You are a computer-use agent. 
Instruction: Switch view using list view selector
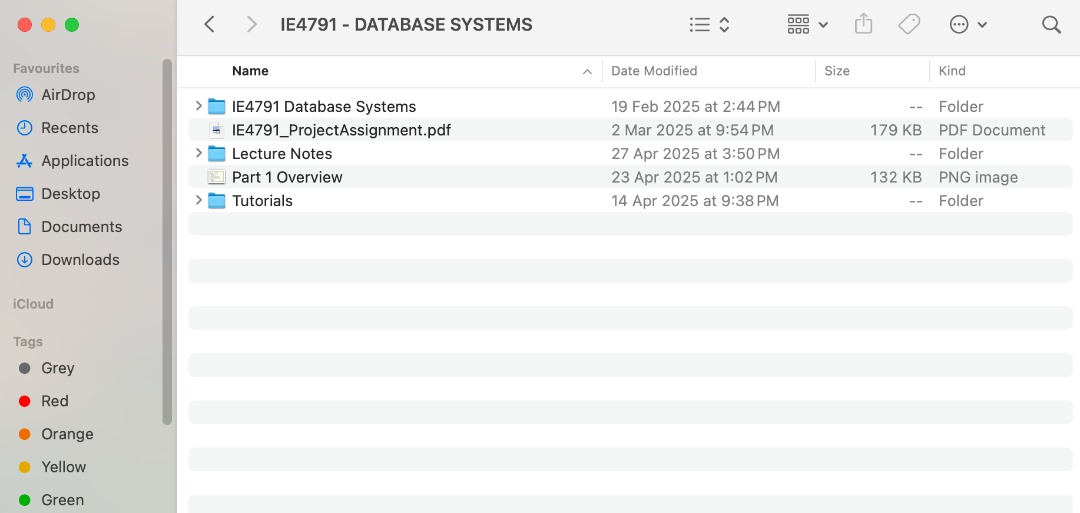(x=710, y=25)
